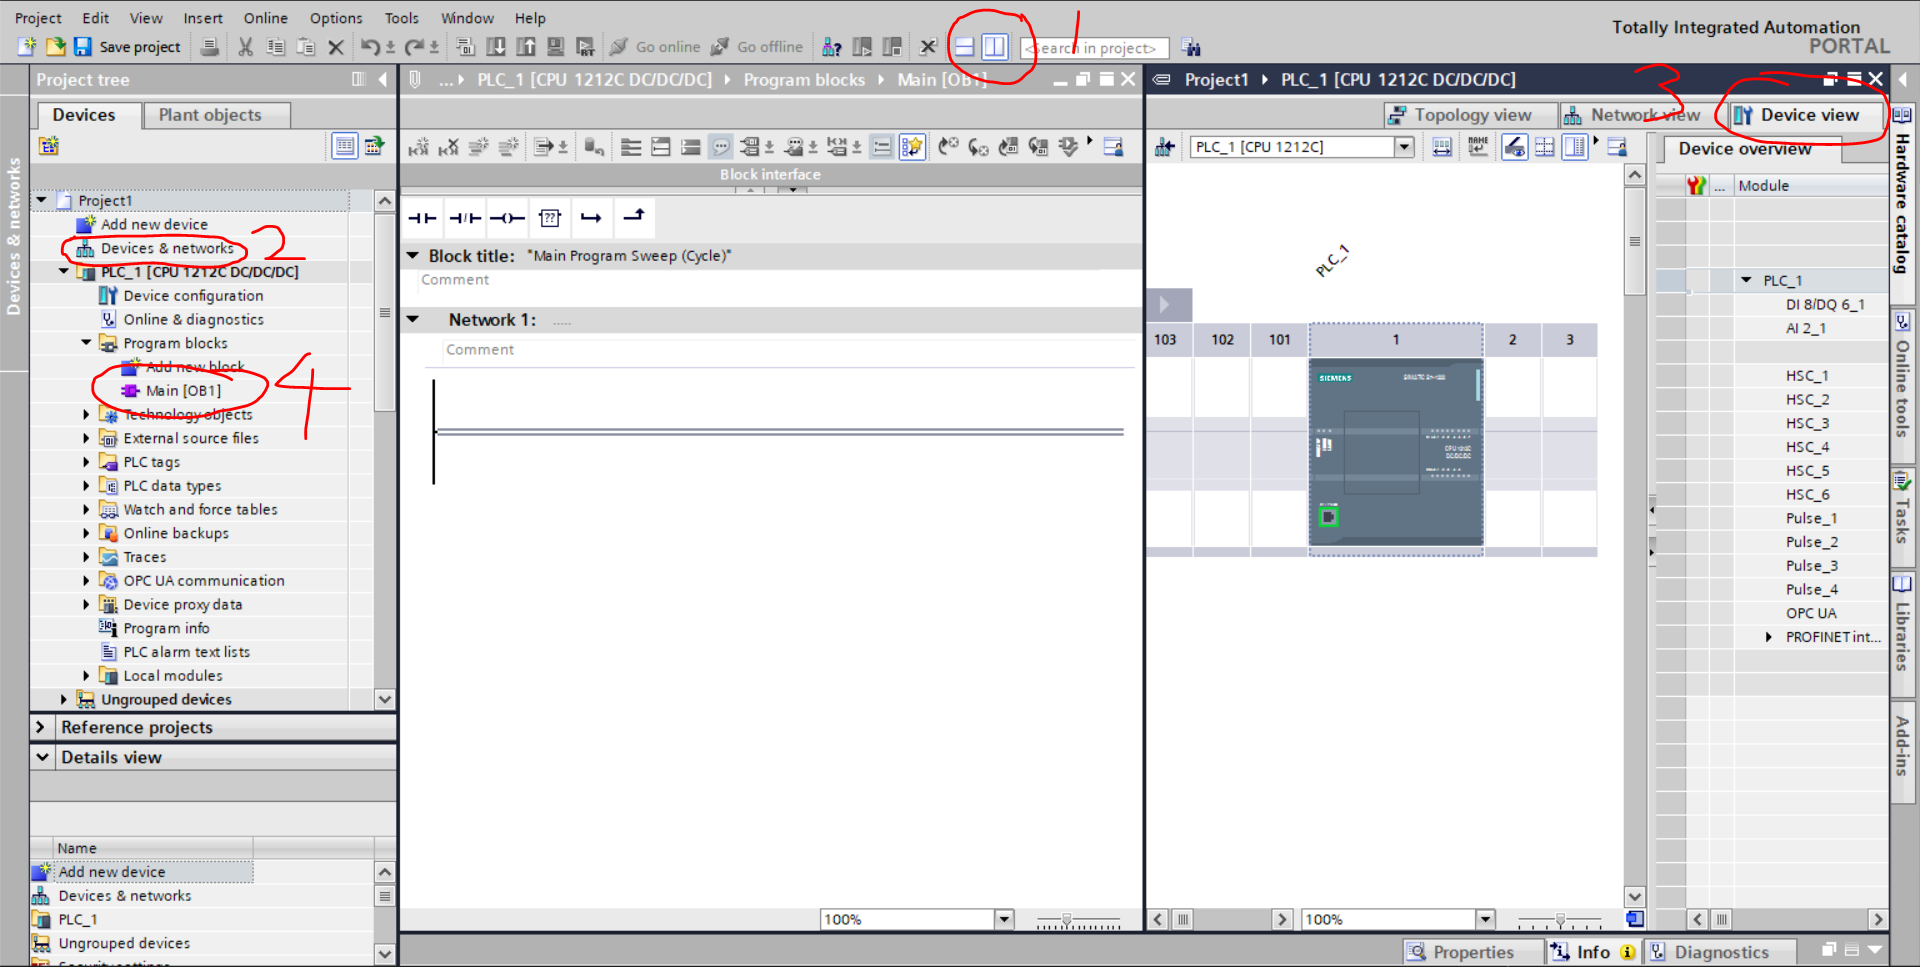Collapse the Program blocks folder

(x=86, y=343)
